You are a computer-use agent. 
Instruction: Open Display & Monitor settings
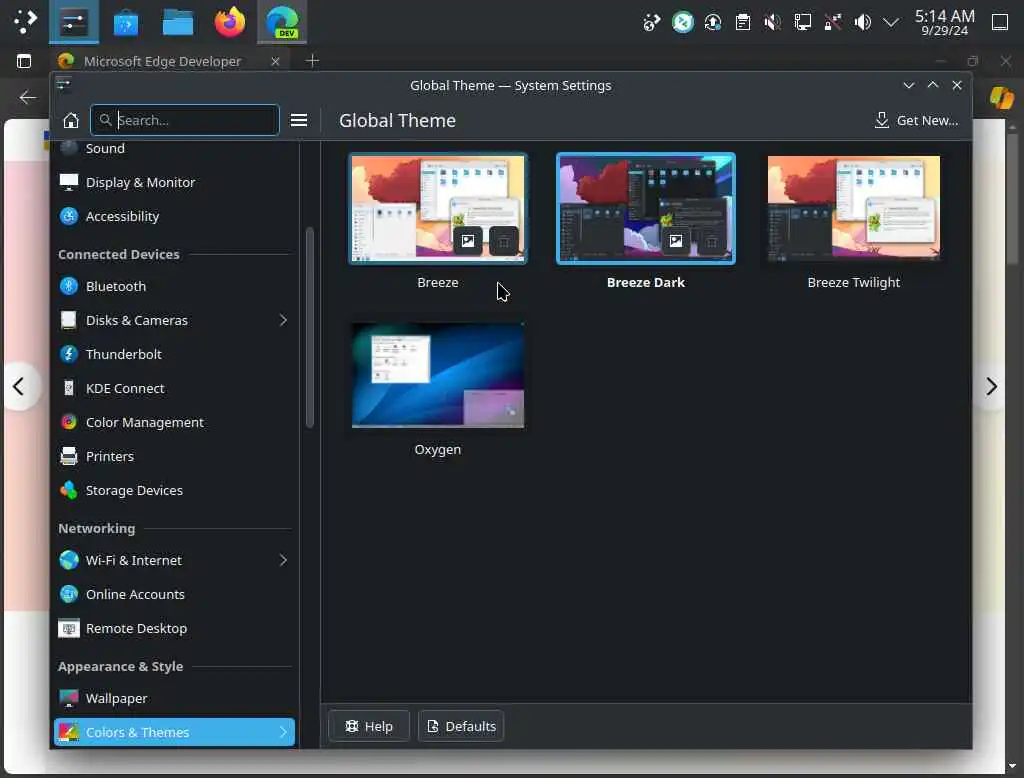click(x=174, y=182)
